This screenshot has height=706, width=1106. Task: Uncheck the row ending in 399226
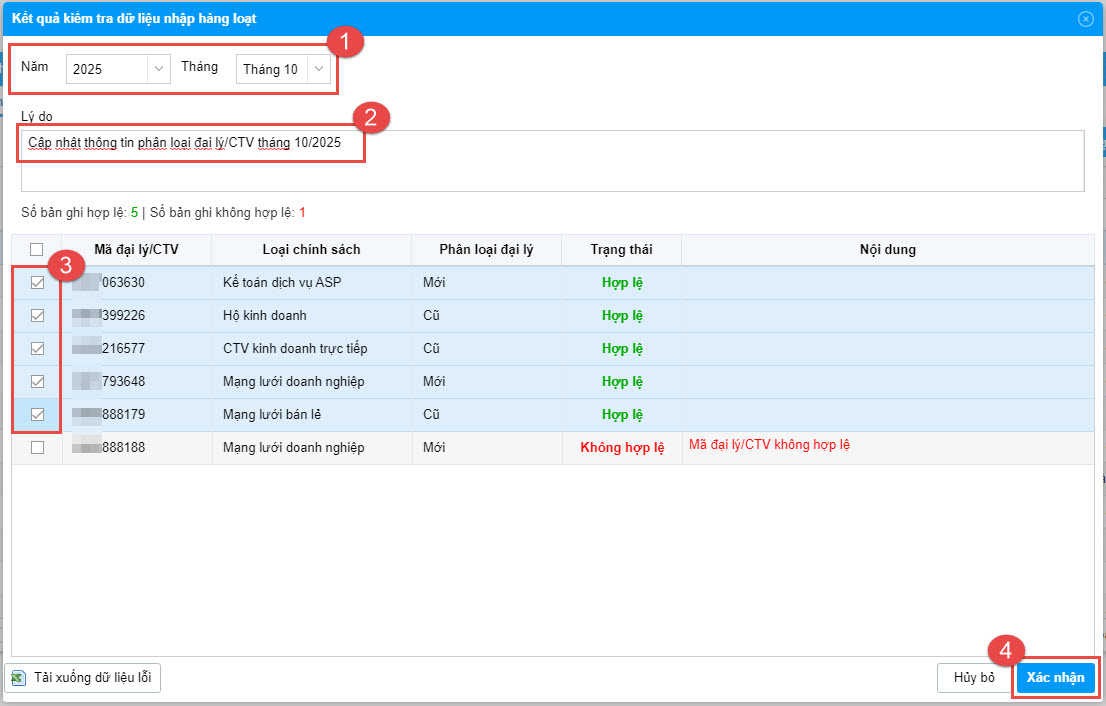click(x=38, y=316)
